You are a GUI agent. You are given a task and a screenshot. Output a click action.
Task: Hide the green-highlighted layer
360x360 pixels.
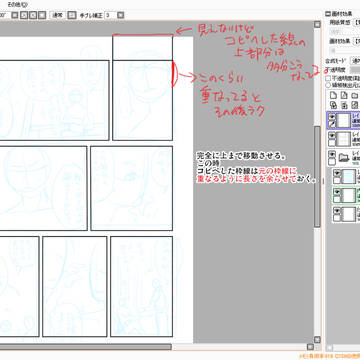pos(338,192)
